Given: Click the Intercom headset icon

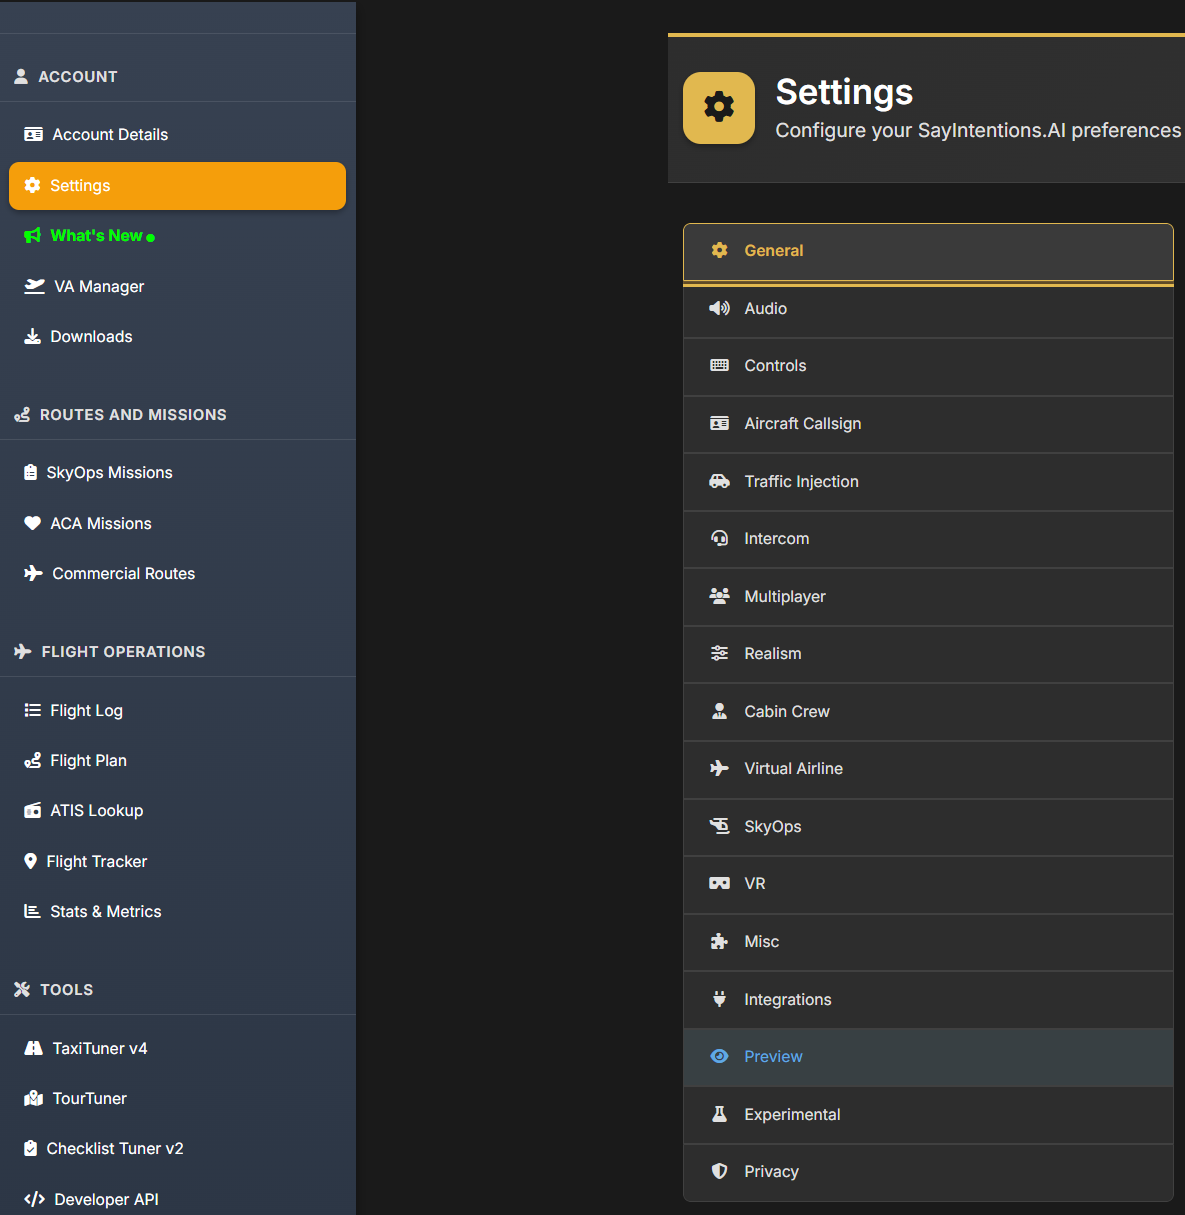Looking at the screenshot, I should tap(719, 538).
